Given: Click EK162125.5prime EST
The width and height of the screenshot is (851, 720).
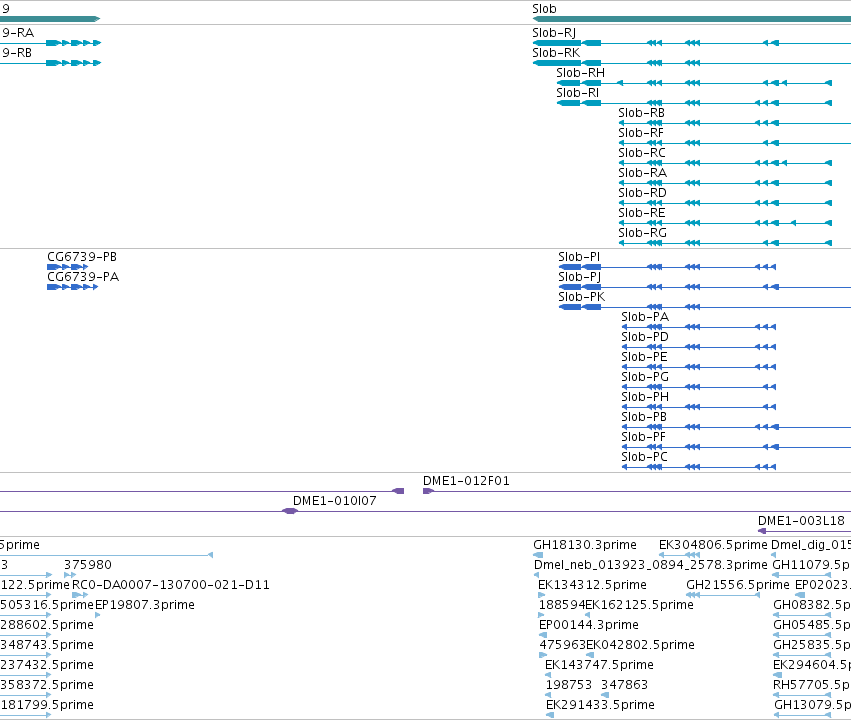Looking at the screenshot, I should pyautogui.click(x=639, y=605).
